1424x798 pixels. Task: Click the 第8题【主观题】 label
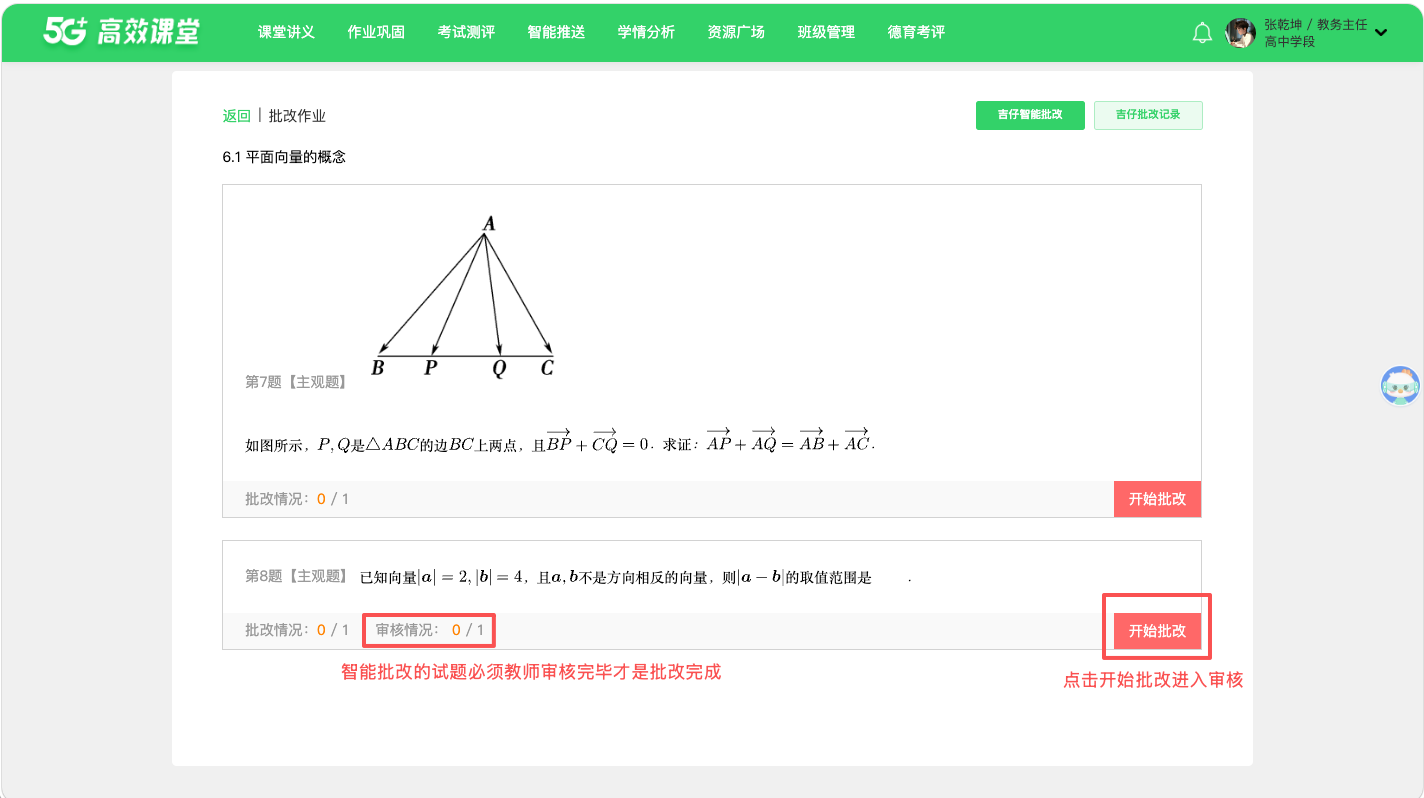(297, 576)
